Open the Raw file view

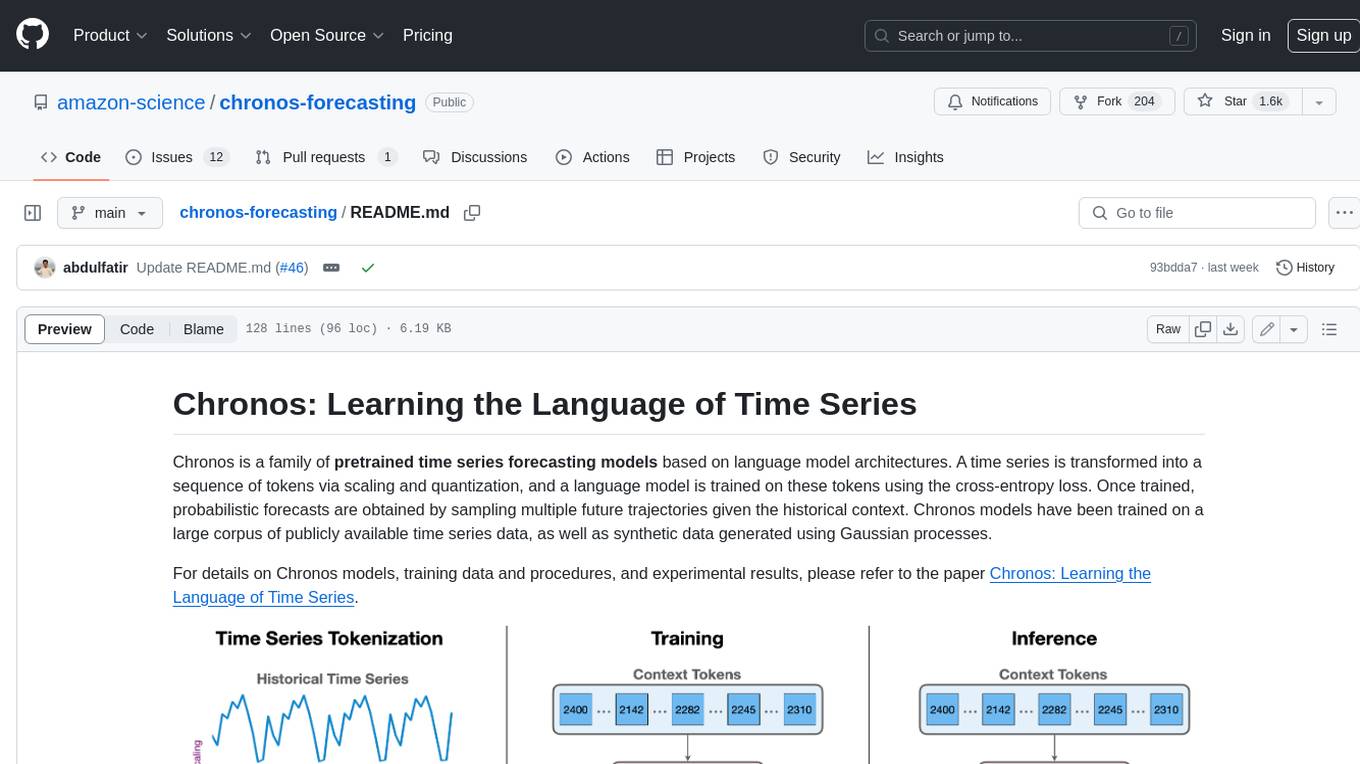click(1168, 329)
